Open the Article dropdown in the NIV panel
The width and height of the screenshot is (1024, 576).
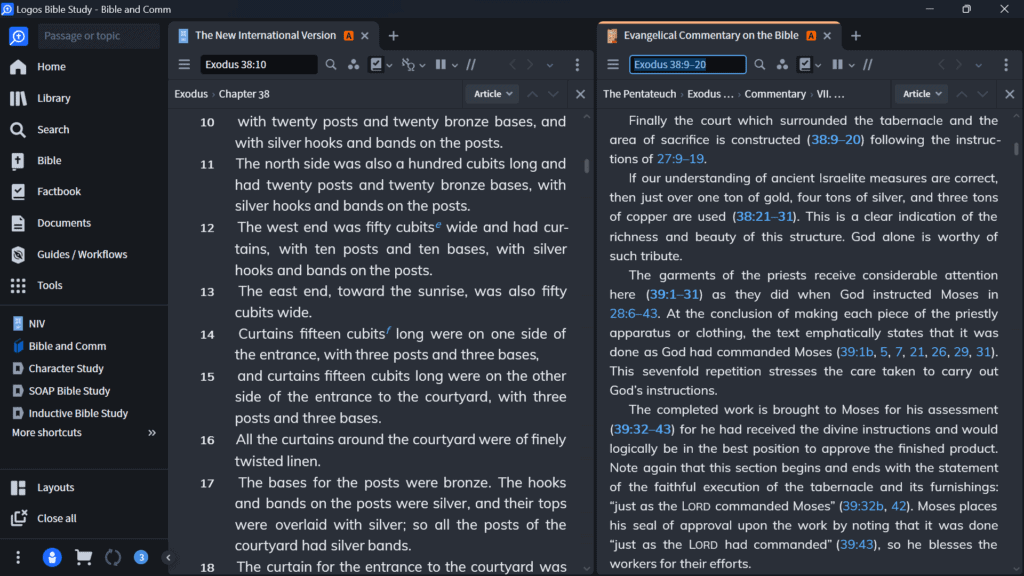coord(491,93)
